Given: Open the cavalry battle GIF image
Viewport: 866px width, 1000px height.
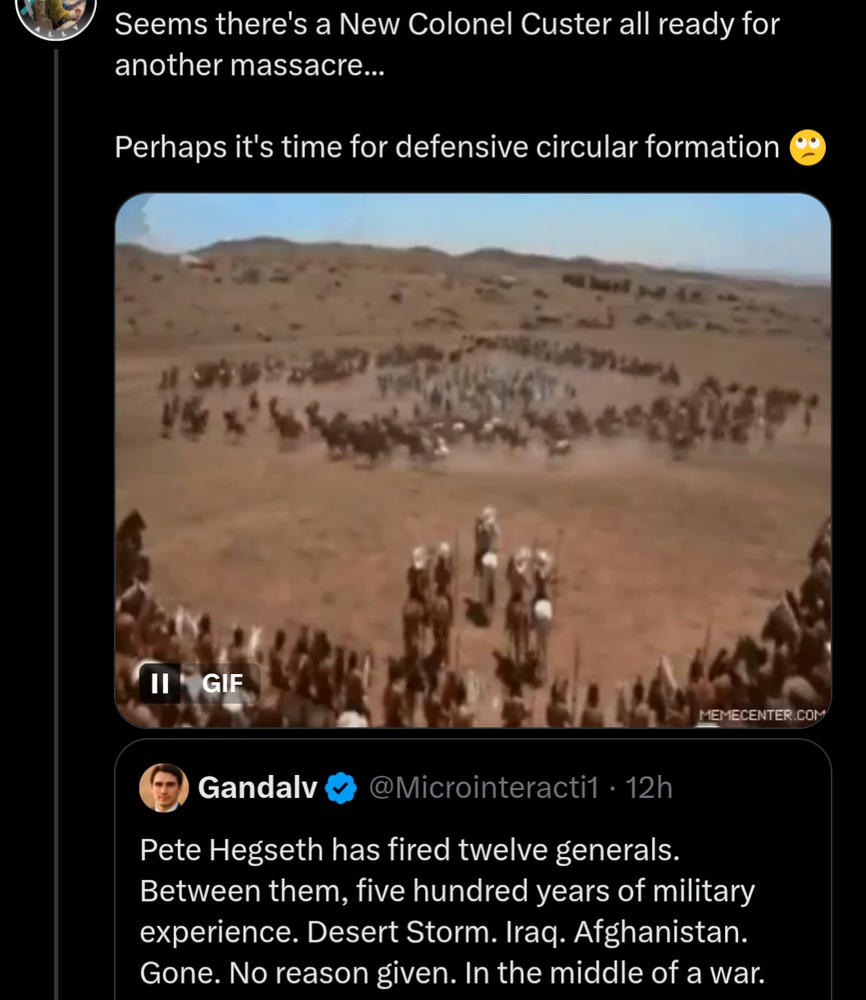Looking at the screenshot, I should (x=472, y=400).
